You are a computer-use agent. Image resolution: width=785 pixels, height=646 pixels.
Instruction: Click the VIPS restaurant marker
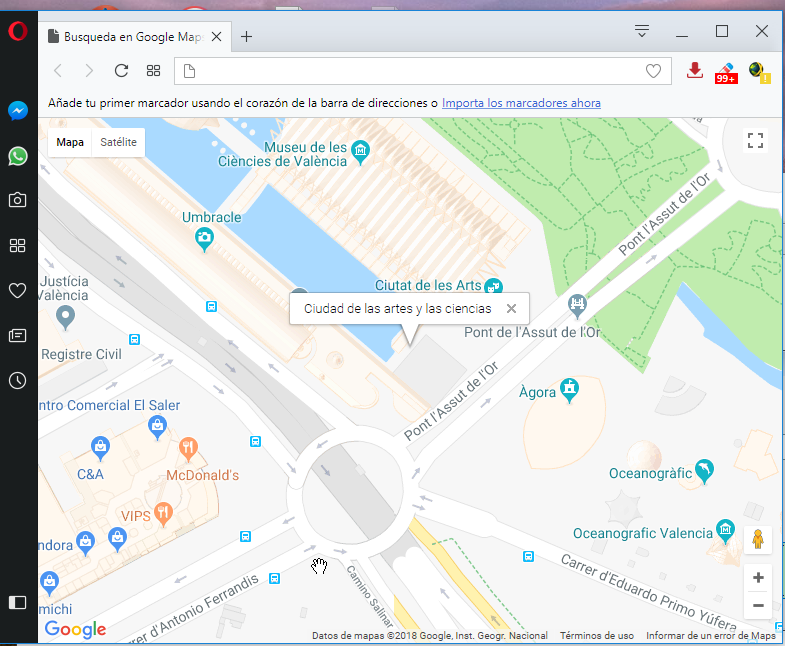click(x=163, y=514)
